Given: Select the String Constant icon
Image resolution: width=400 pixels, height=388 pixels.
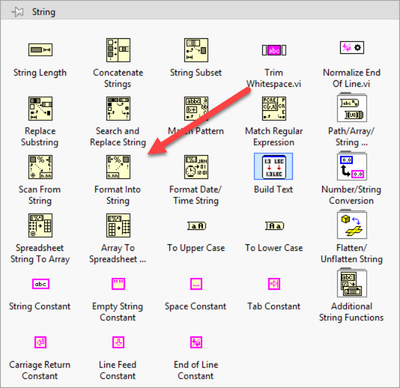Looking at the screenshot, I should [x=41, y=284].
